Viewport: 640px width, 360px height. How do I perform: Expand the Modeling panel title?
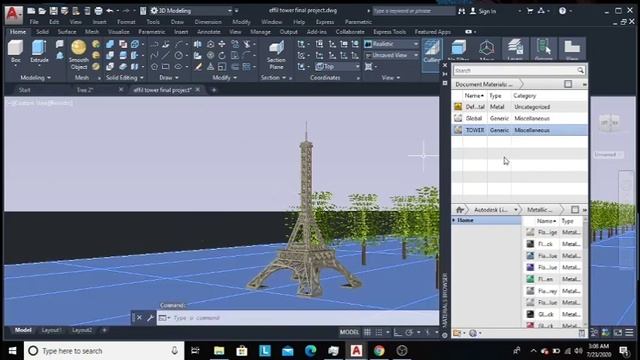click(36, 78)
